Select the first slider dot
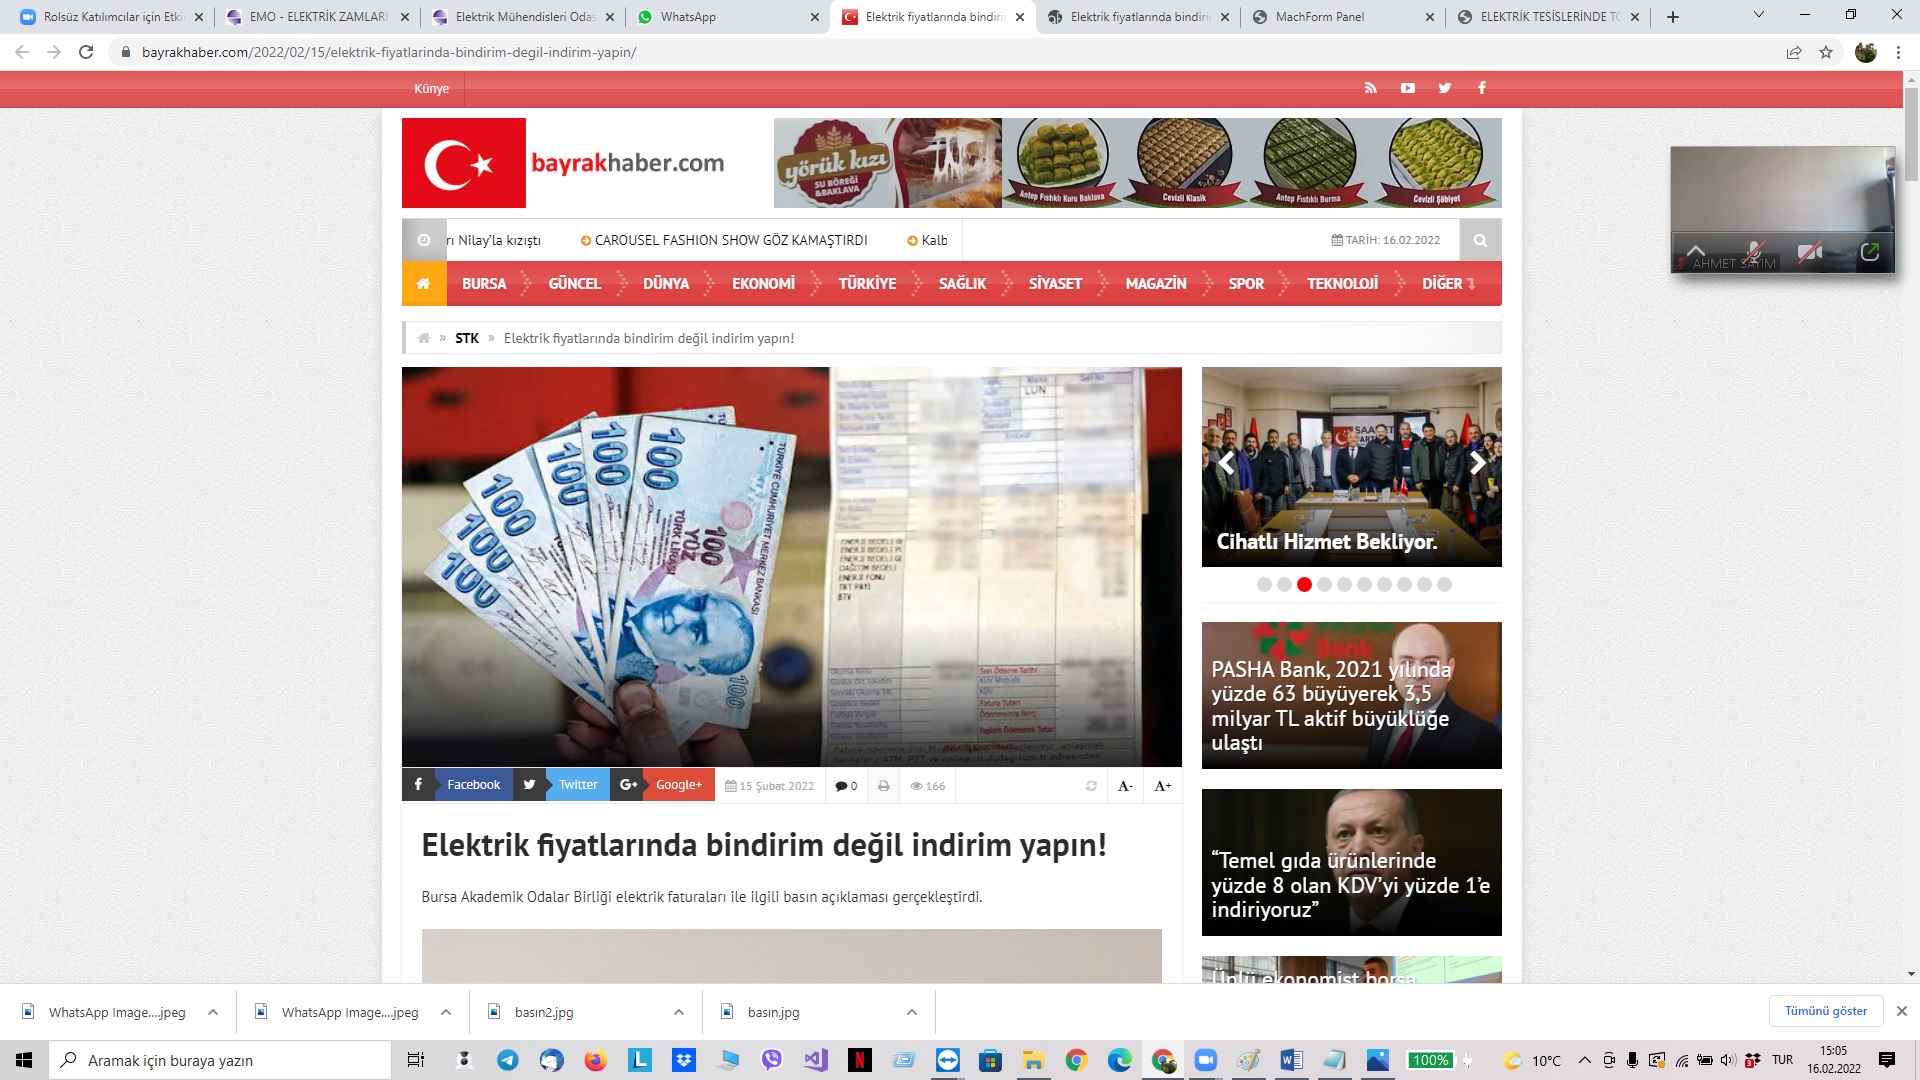This screenshot has height=1080, width=1920. pos(1264,585)
